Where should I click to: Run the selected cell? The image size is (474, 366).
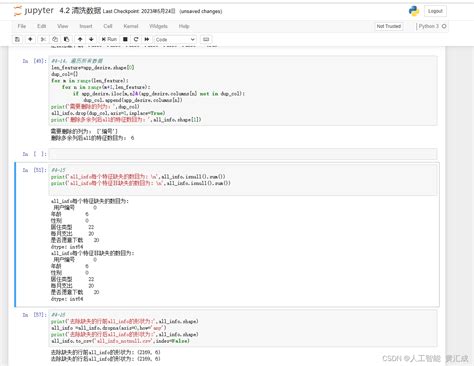[109, 39]
